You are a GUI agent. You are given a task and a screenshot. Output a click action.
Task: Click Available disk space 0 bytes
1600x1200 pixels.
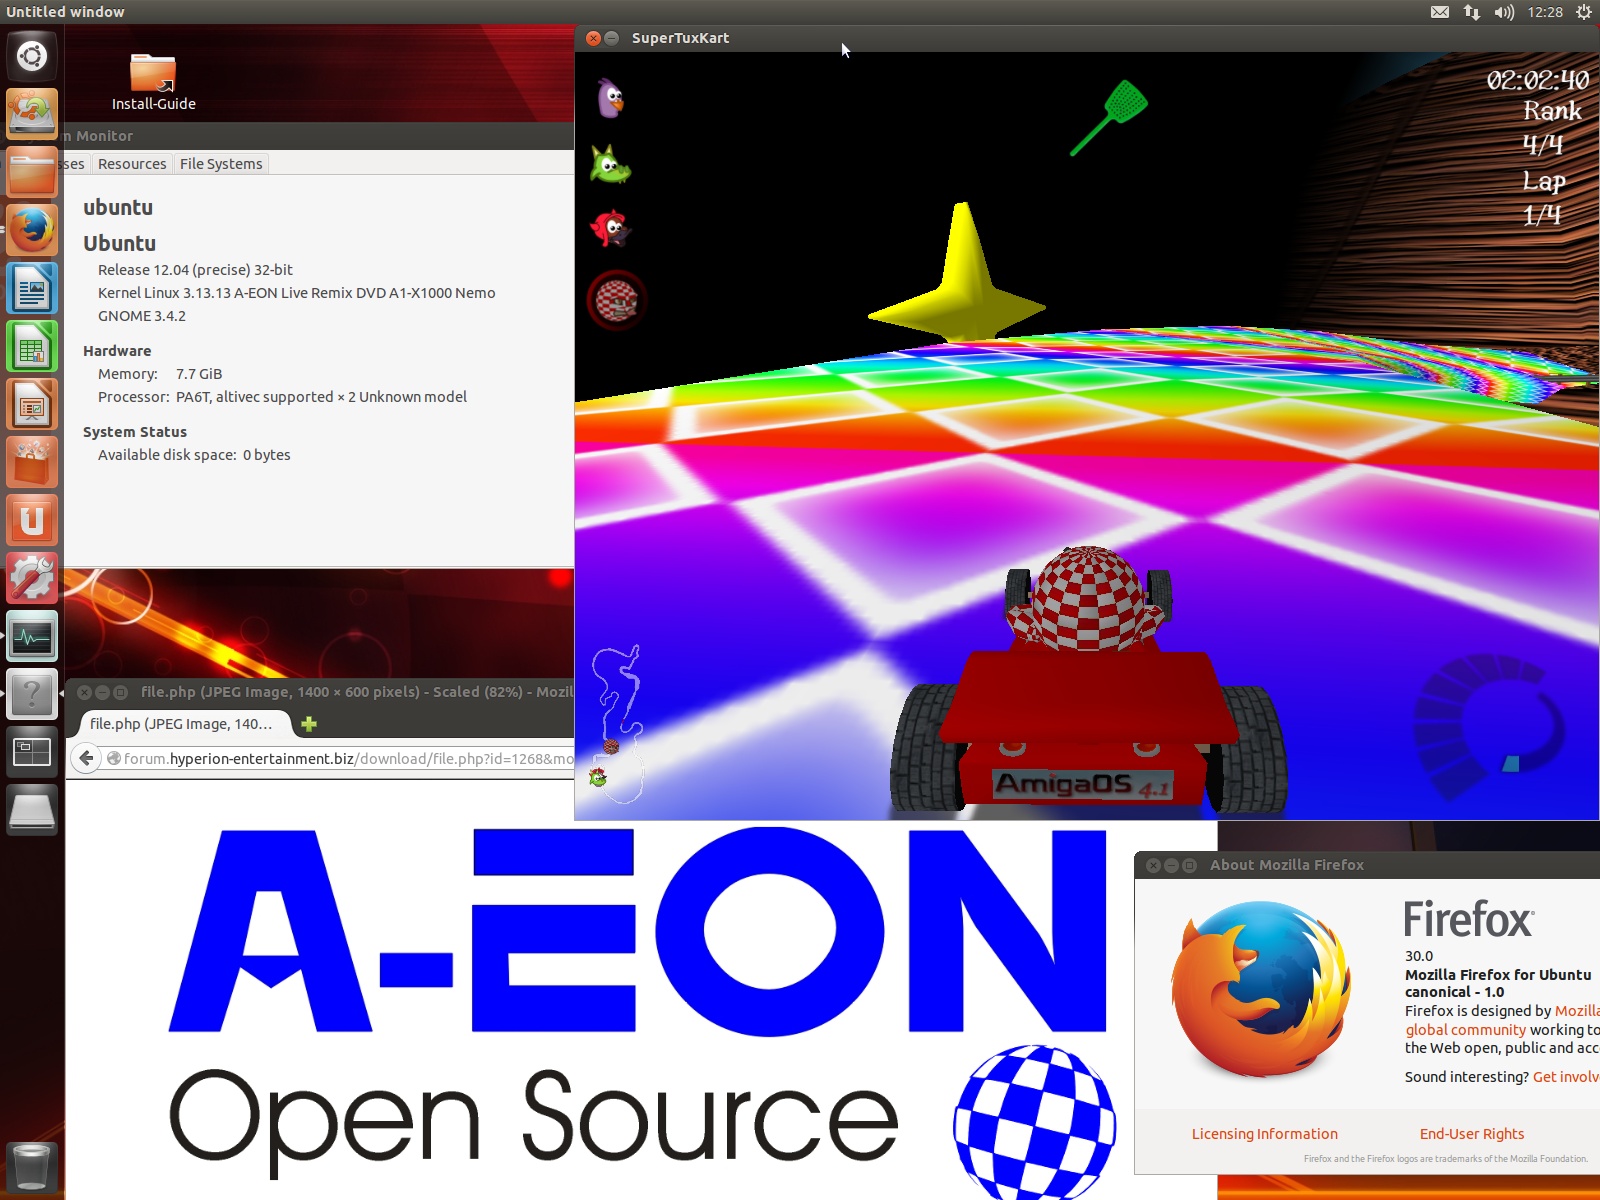coord(194,455)
